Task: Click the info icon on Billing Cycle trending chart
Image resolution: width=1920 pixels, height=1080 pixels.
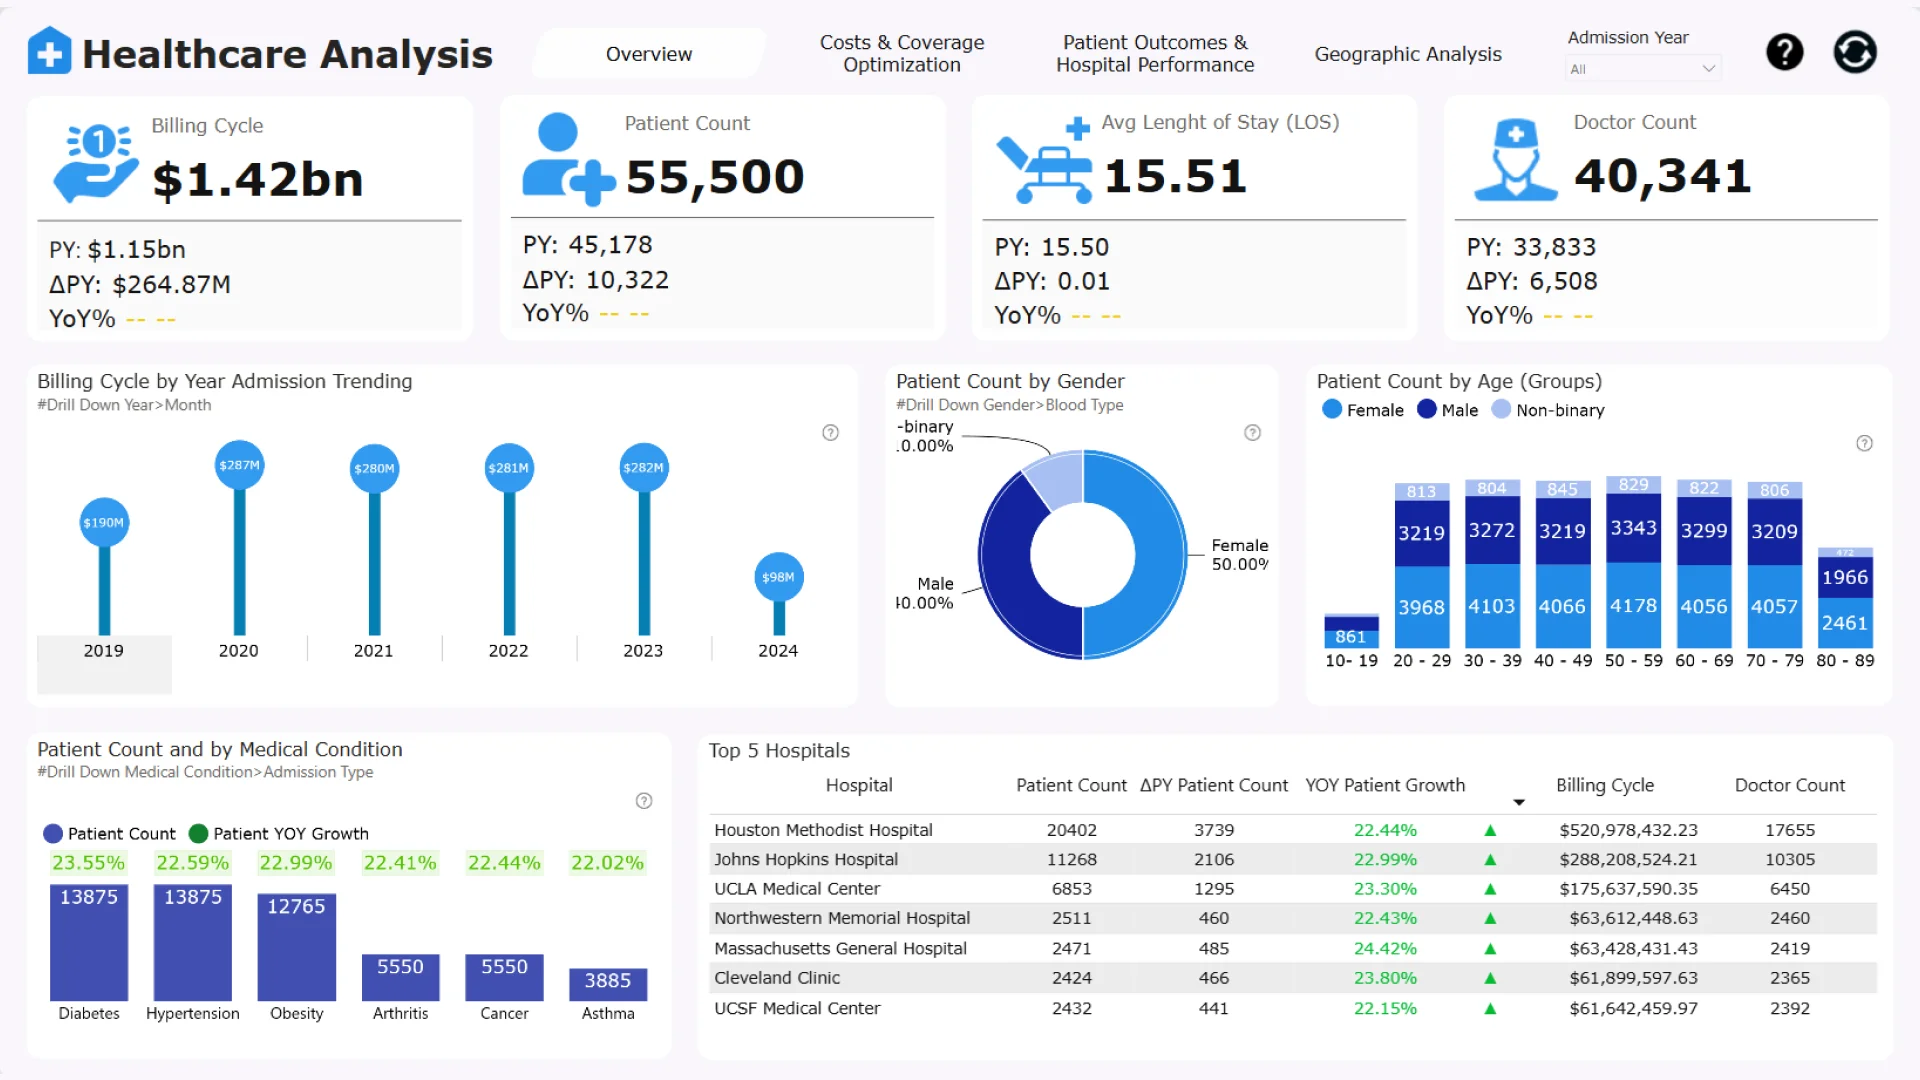Action: [x=830, y=433]
